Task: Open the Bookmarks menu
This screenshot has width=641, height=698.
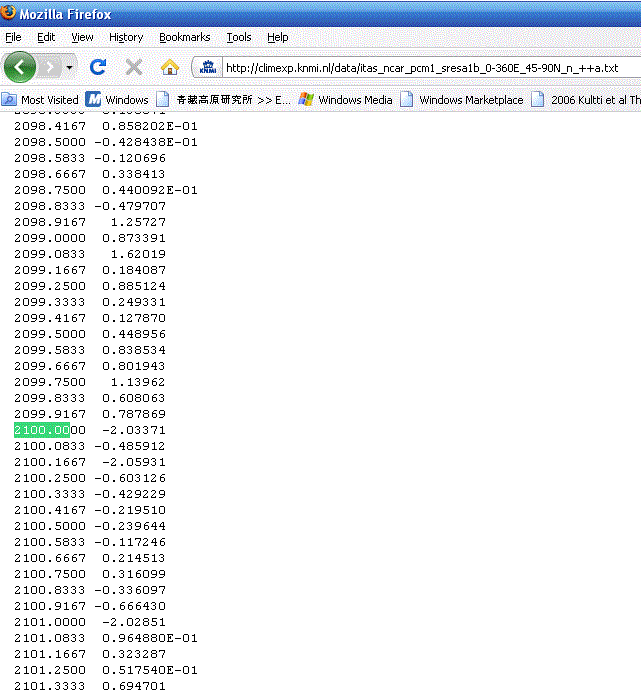Action: tap(184, 37)
